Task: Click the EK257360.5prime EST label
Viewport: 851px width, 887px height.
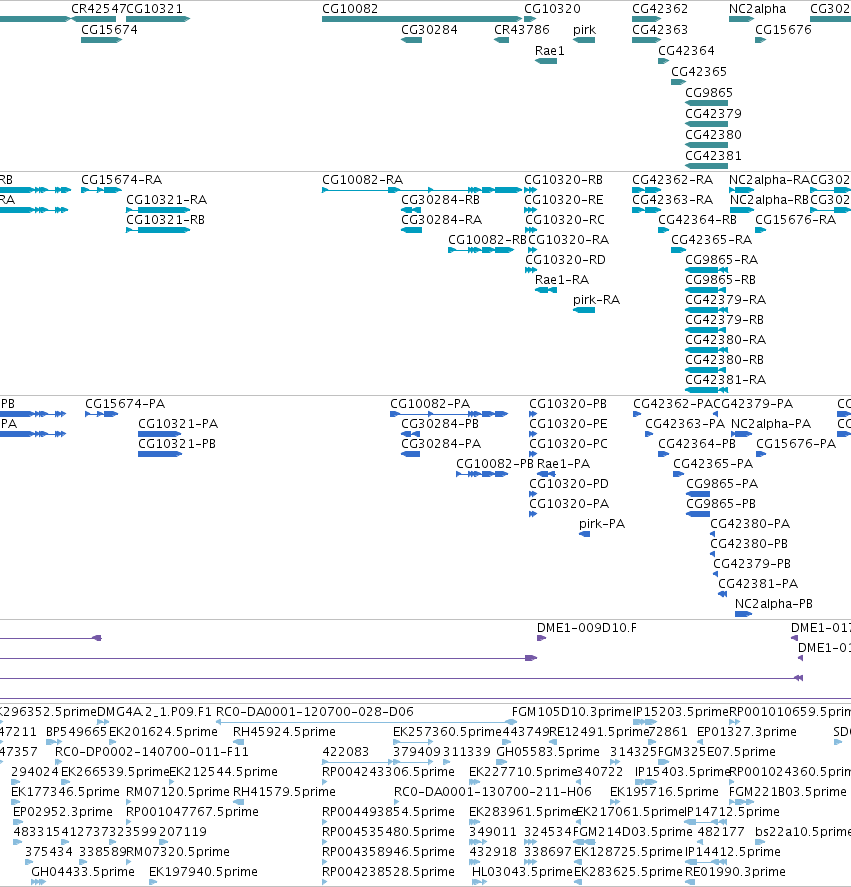Action: pyautogui.click(x=448, y=731)
